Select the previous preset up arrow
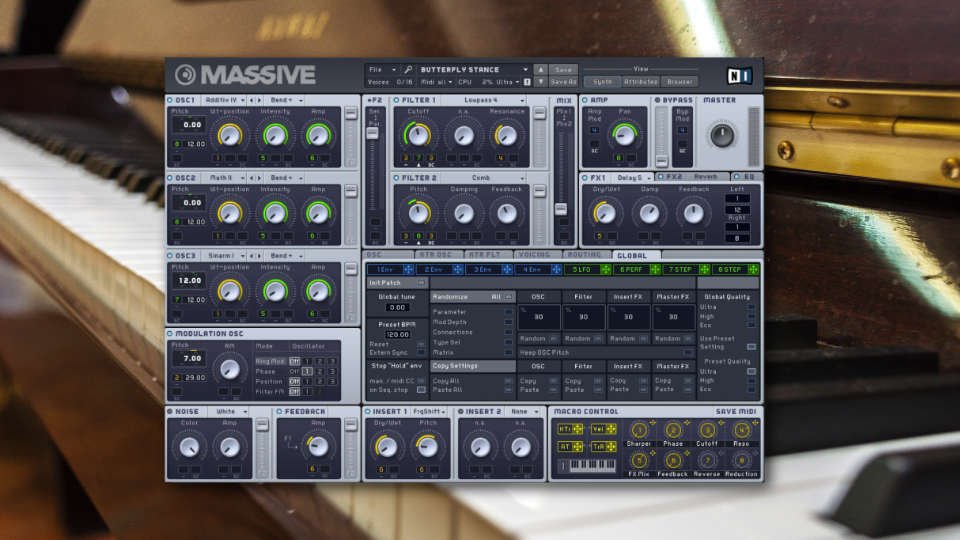 (541, 69)
